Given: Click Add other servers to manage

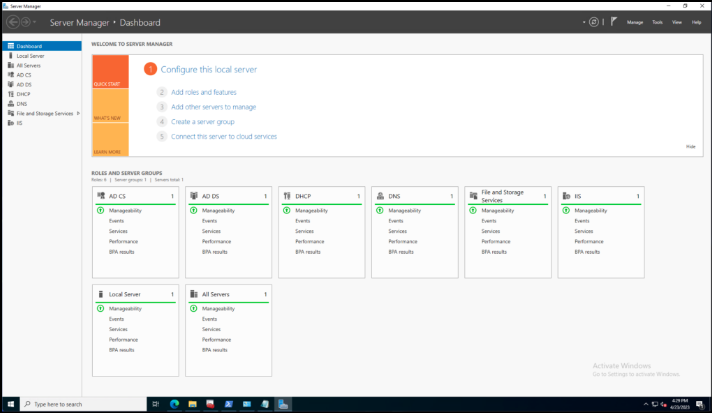Looking at the screenshot, I should [x=213, y=107].
